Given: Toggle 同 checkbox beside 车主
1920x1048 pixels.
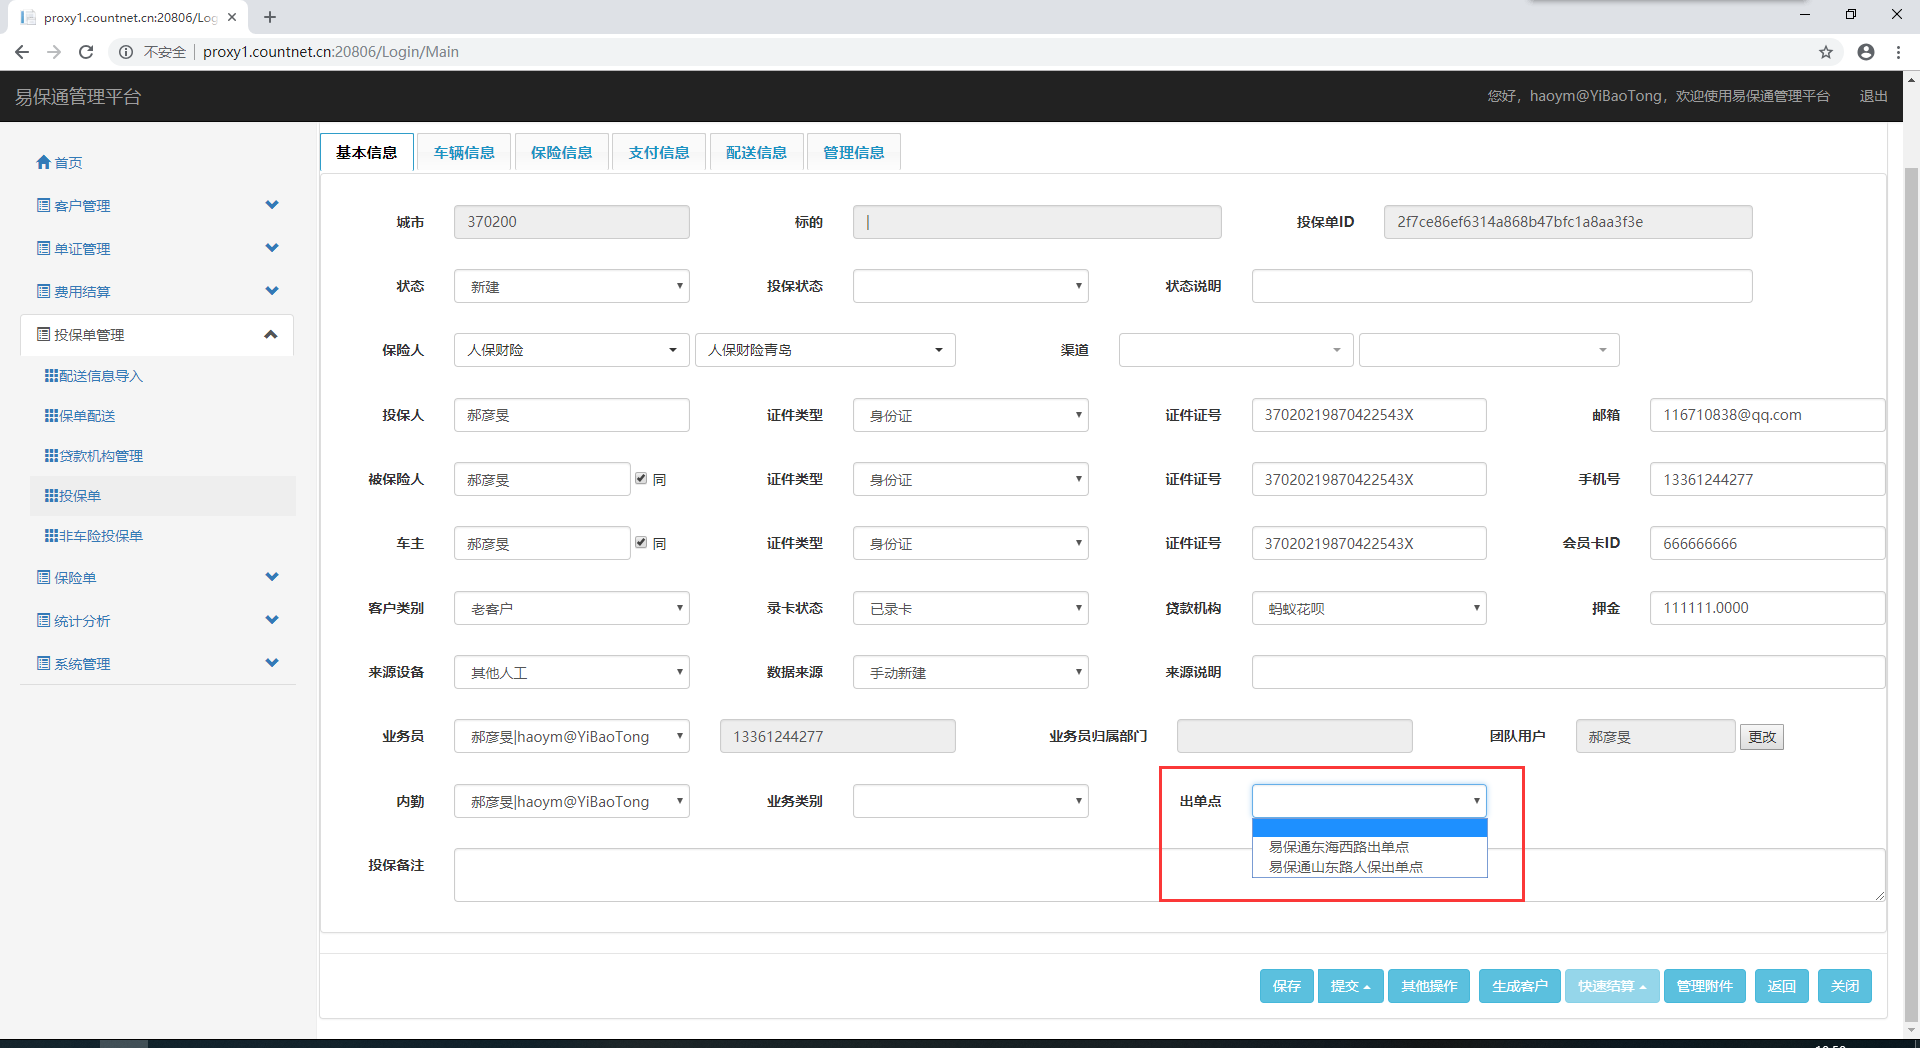Looking at the screenshot, I should pos(641,543).
